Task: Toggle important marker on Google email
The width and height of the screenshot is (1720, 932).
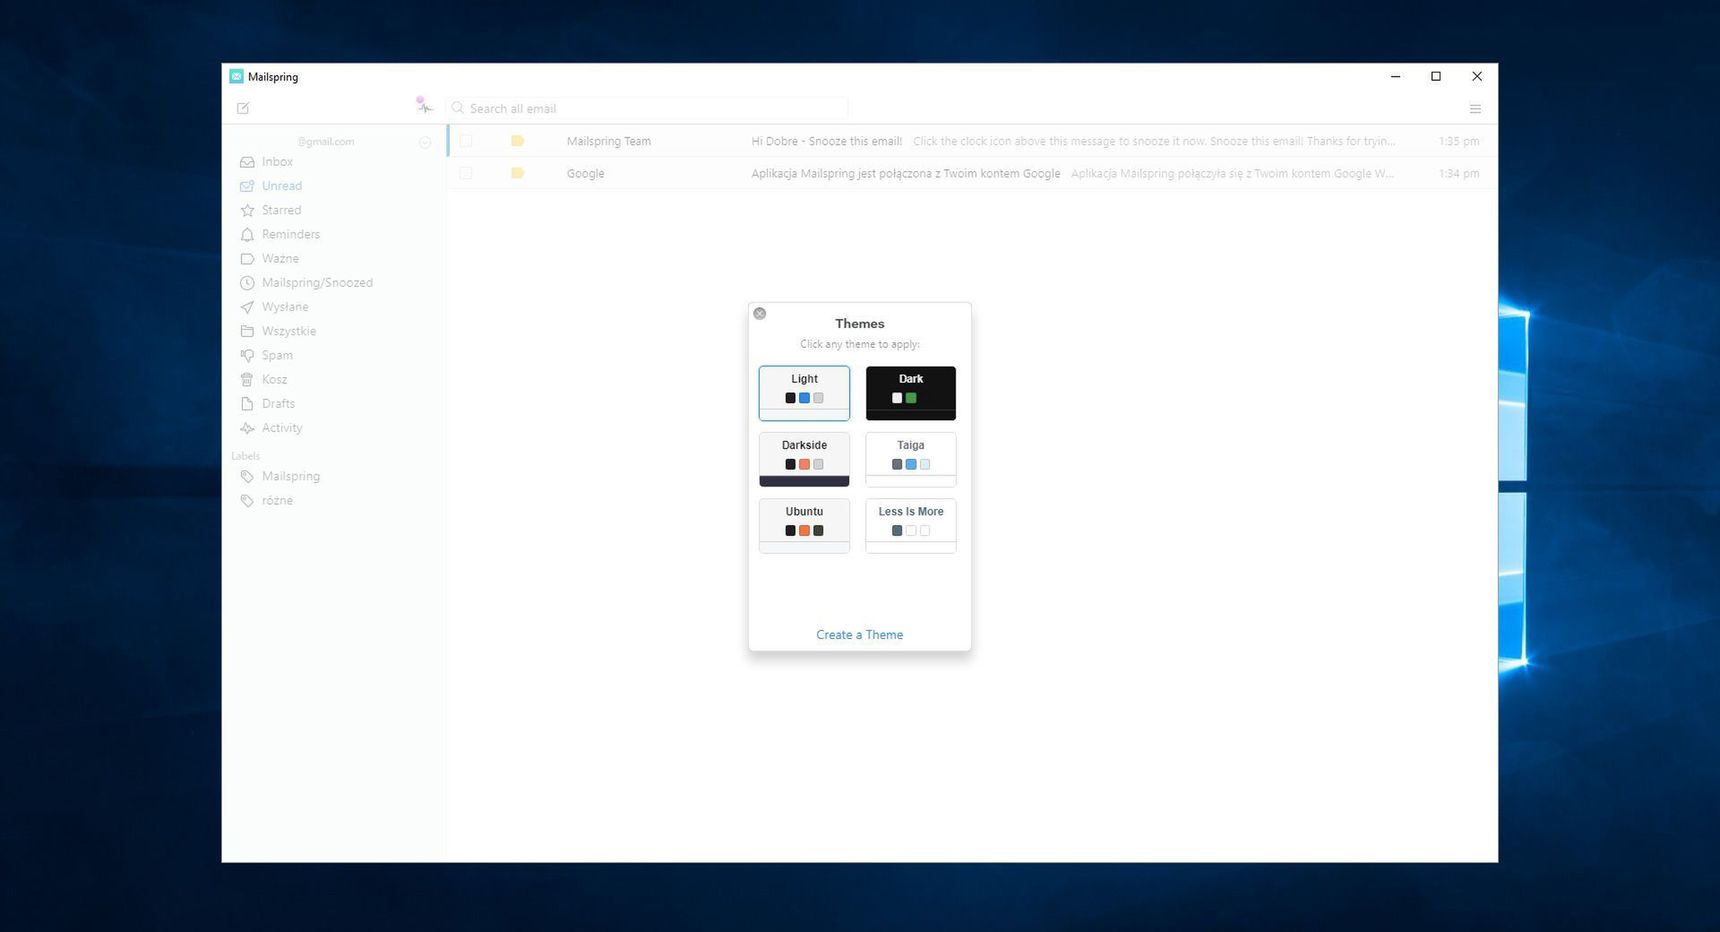Action: click(x=517, y=173)
